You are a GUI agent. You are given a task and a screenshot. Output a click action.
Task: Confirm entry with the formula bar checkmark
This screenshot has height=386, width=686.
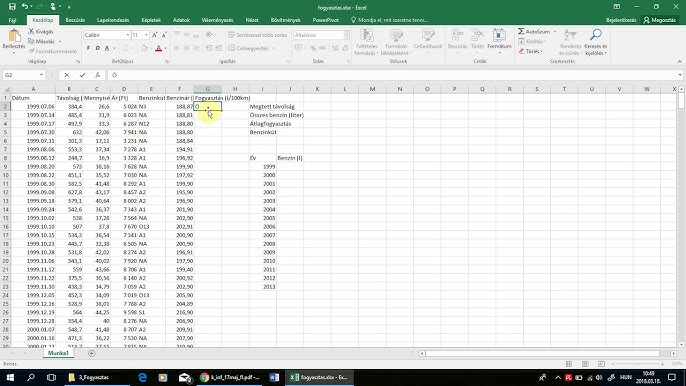[82, 75]
